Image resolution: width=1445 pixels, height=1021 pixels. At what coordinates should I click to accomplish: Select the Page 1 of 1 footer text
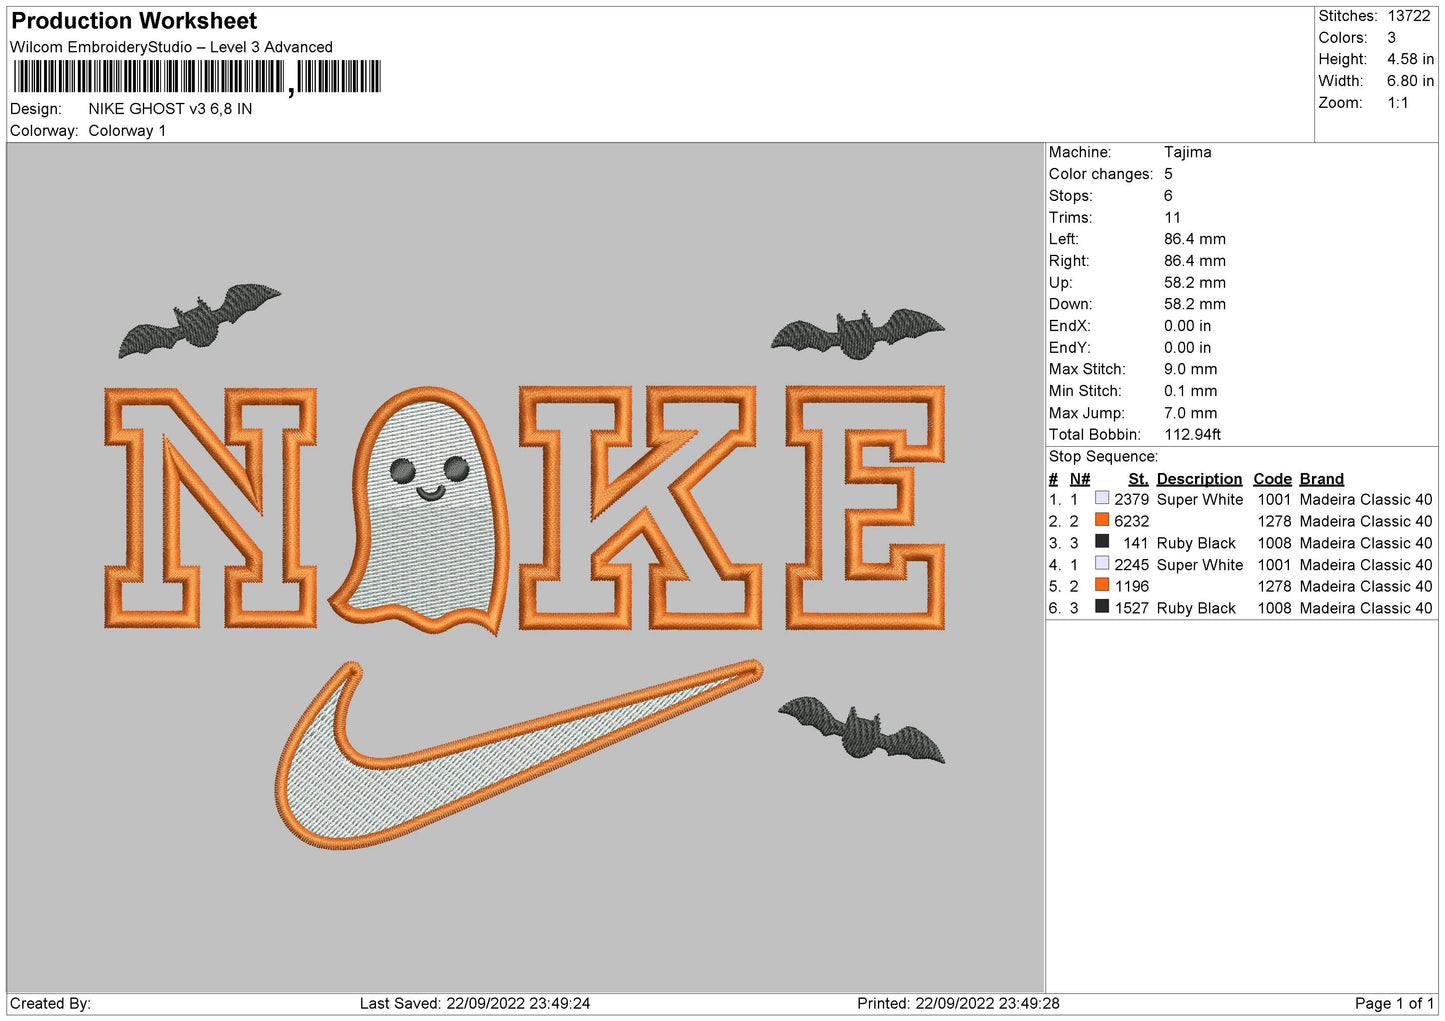point(1393,1003)
